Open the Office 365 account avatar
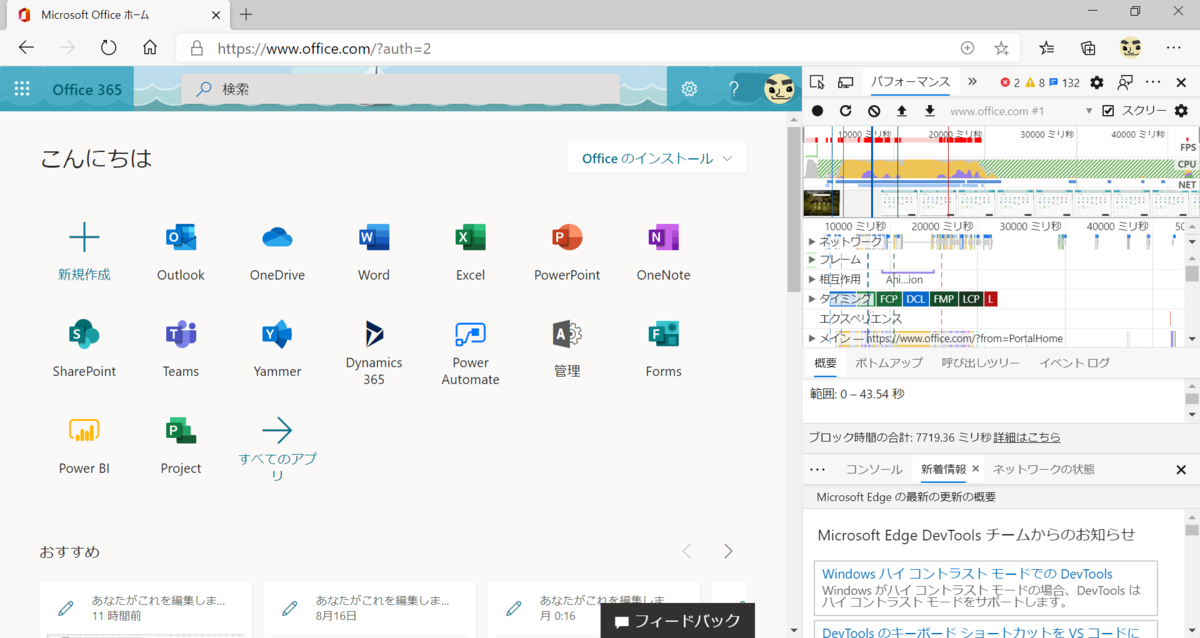Viewport: 1200px width, 638px height. [x=780, y=89]
